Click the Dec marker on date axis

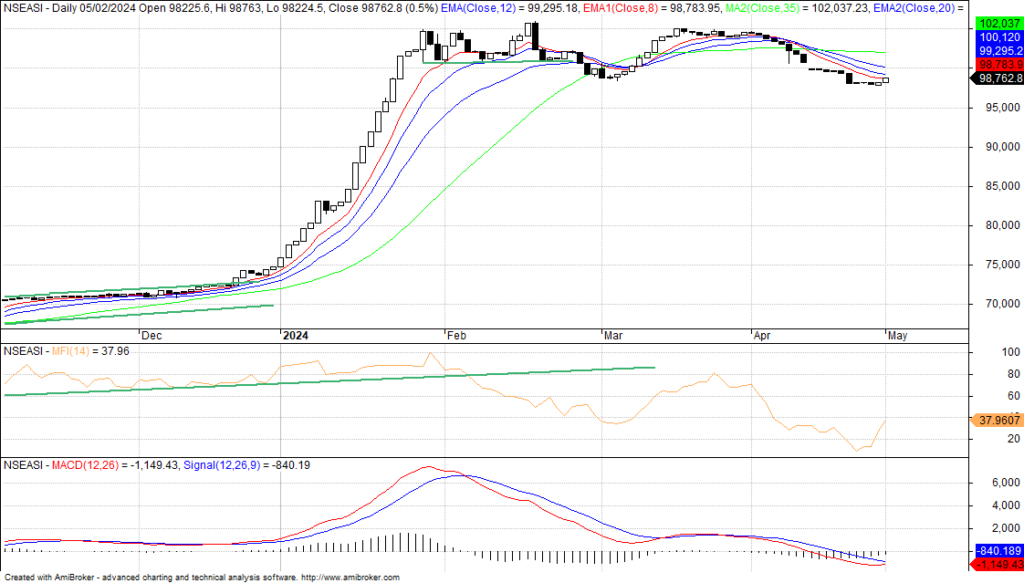point(151,337)
